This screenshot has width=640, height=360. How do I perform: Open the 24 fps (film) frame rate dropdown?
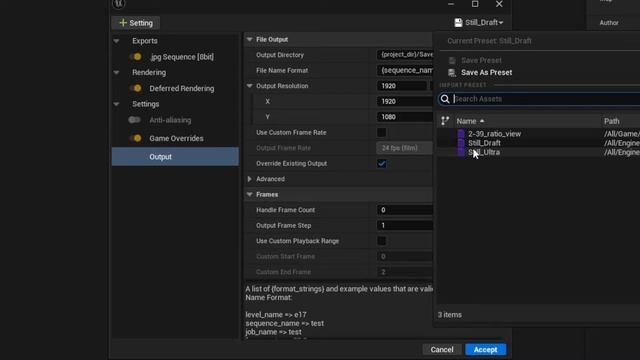tap(404, 148)
